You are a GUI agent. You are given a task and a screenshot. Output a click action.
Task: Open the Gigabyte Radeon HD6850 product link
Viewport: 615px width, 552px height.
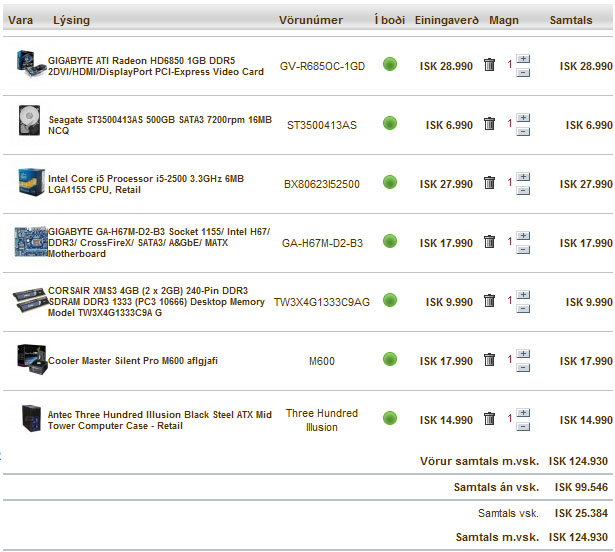(x=155, y=66)
